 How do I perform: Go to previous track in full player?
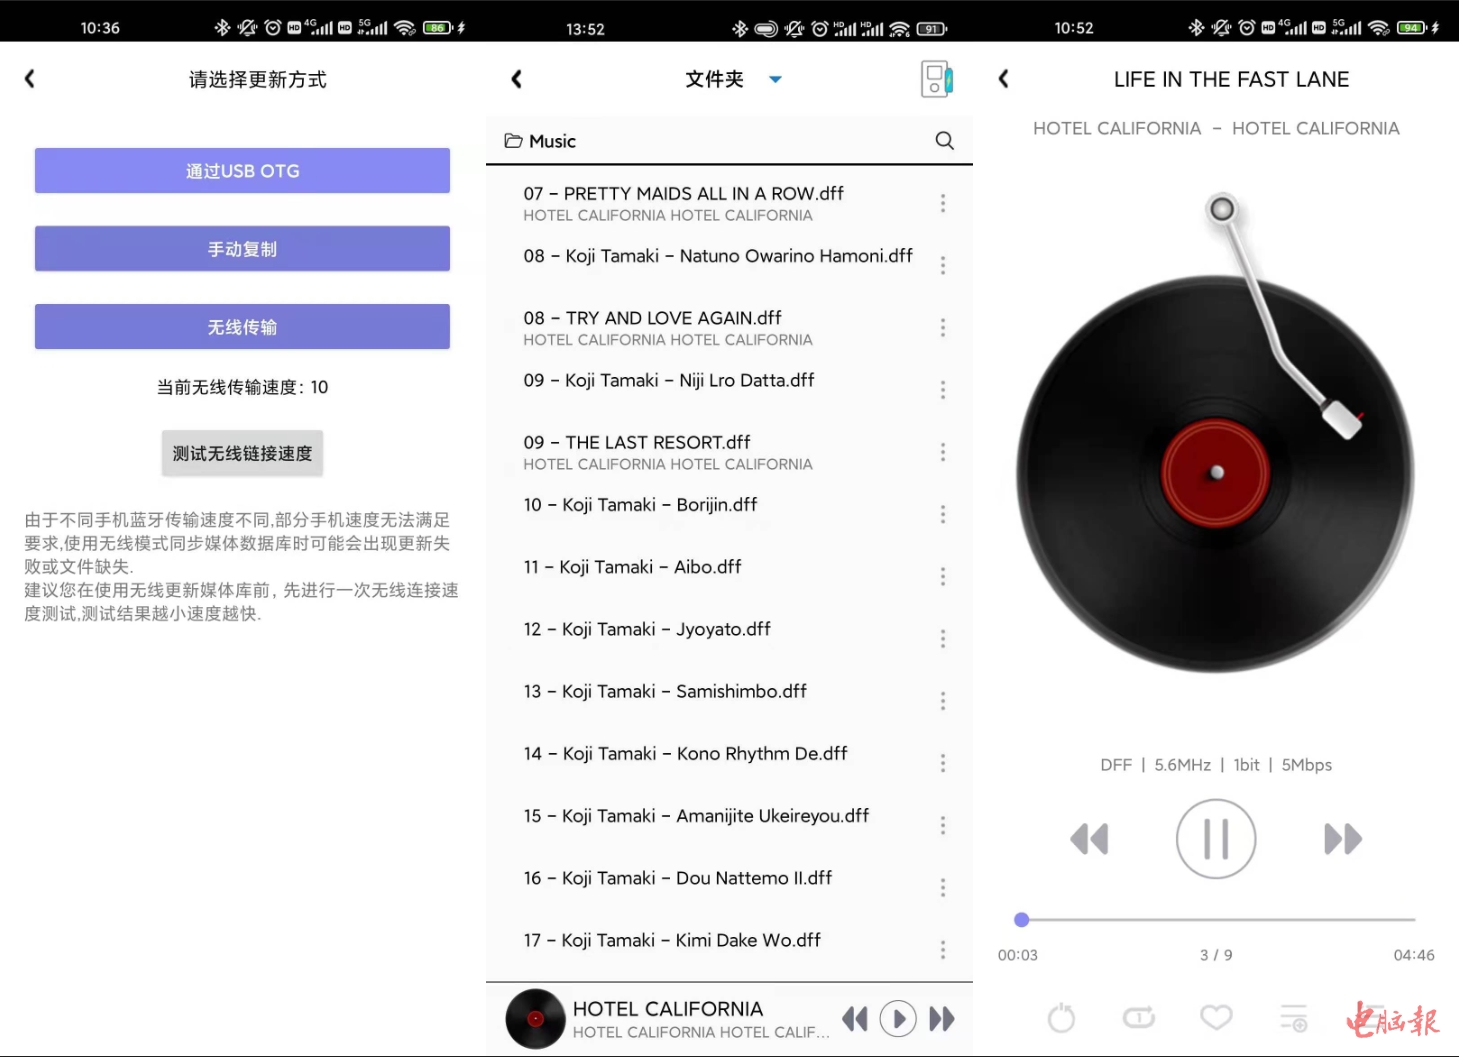[1089, 839]
